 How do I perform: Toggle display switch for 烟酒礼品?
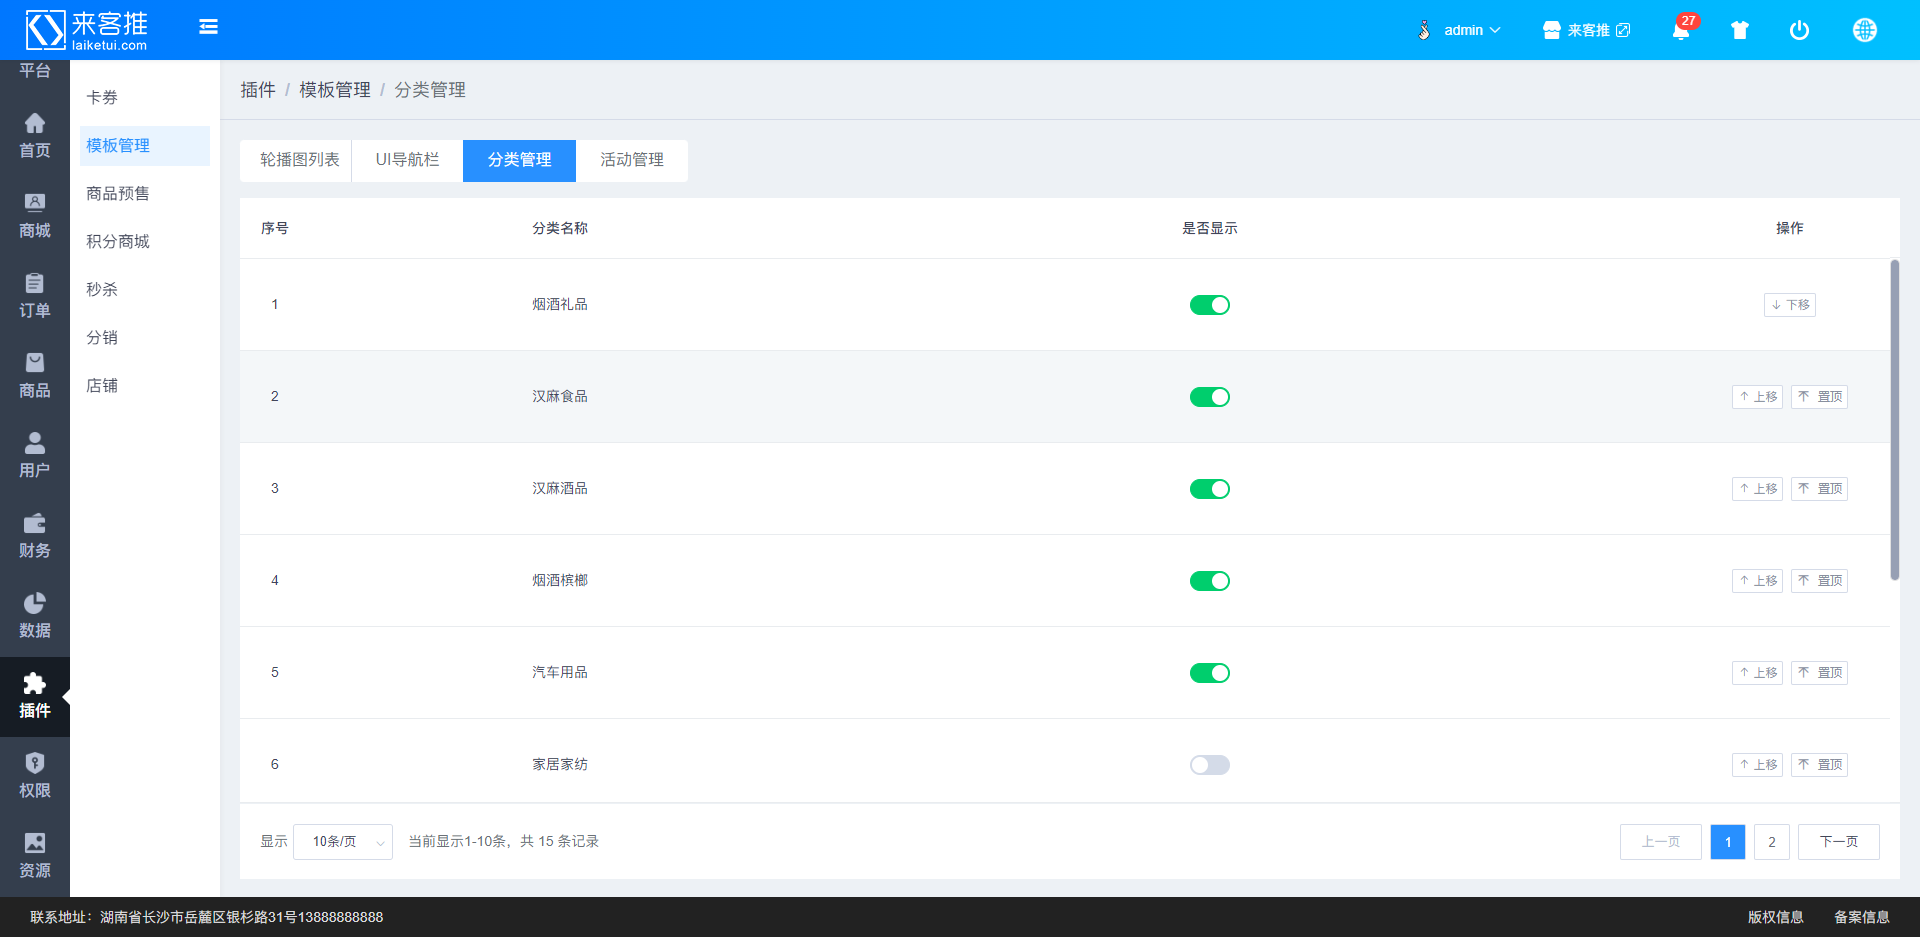1209,305
